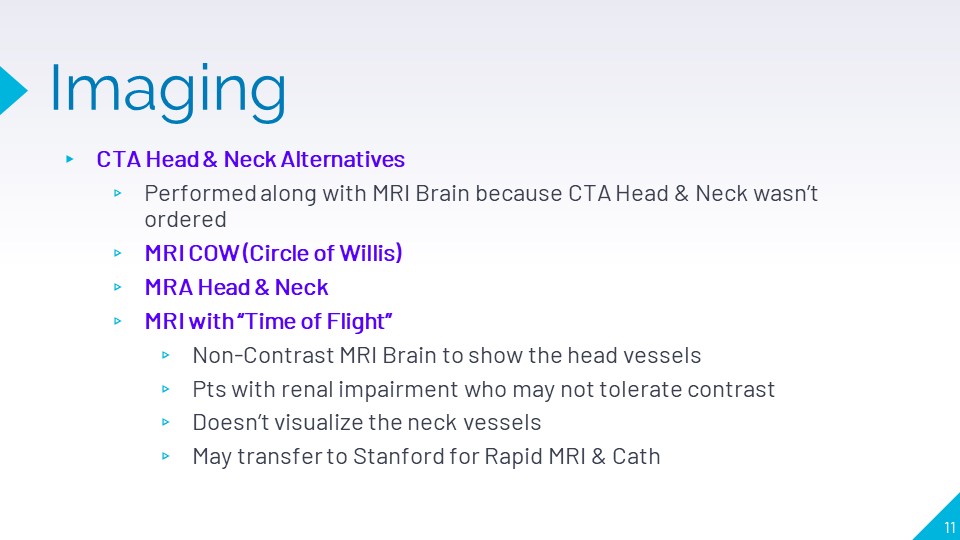960x540 pixels.
Task: Click the bullet marker before May transfer to Stanford
Action: click(x=166, y=458)
